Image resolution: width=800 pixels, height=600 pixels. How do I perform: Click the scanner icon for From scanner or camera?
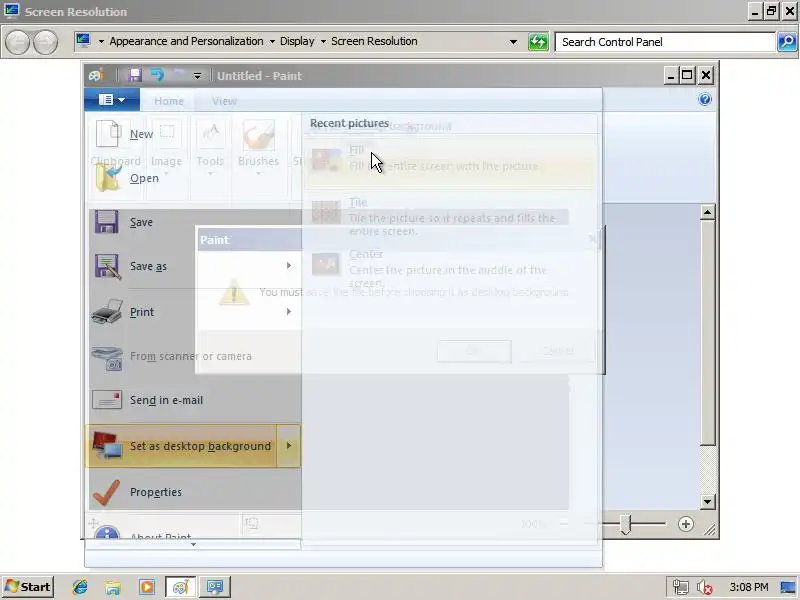107,357
